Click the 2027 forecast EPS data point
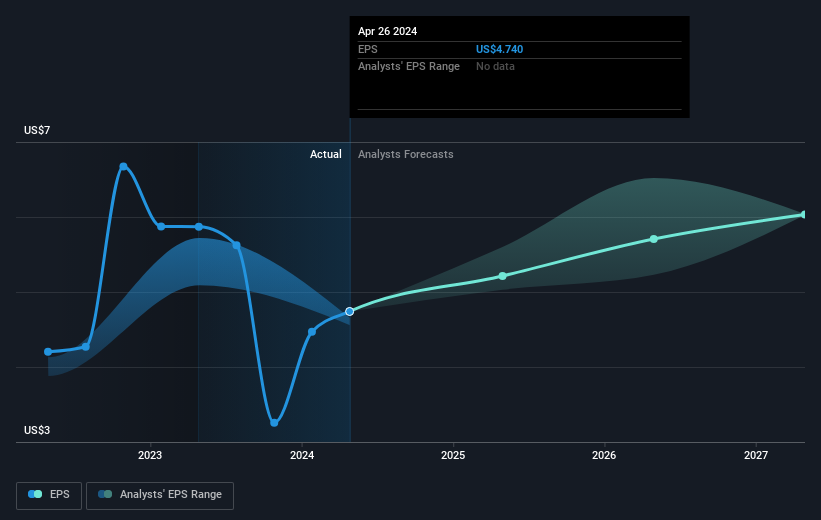 point(804,215)
